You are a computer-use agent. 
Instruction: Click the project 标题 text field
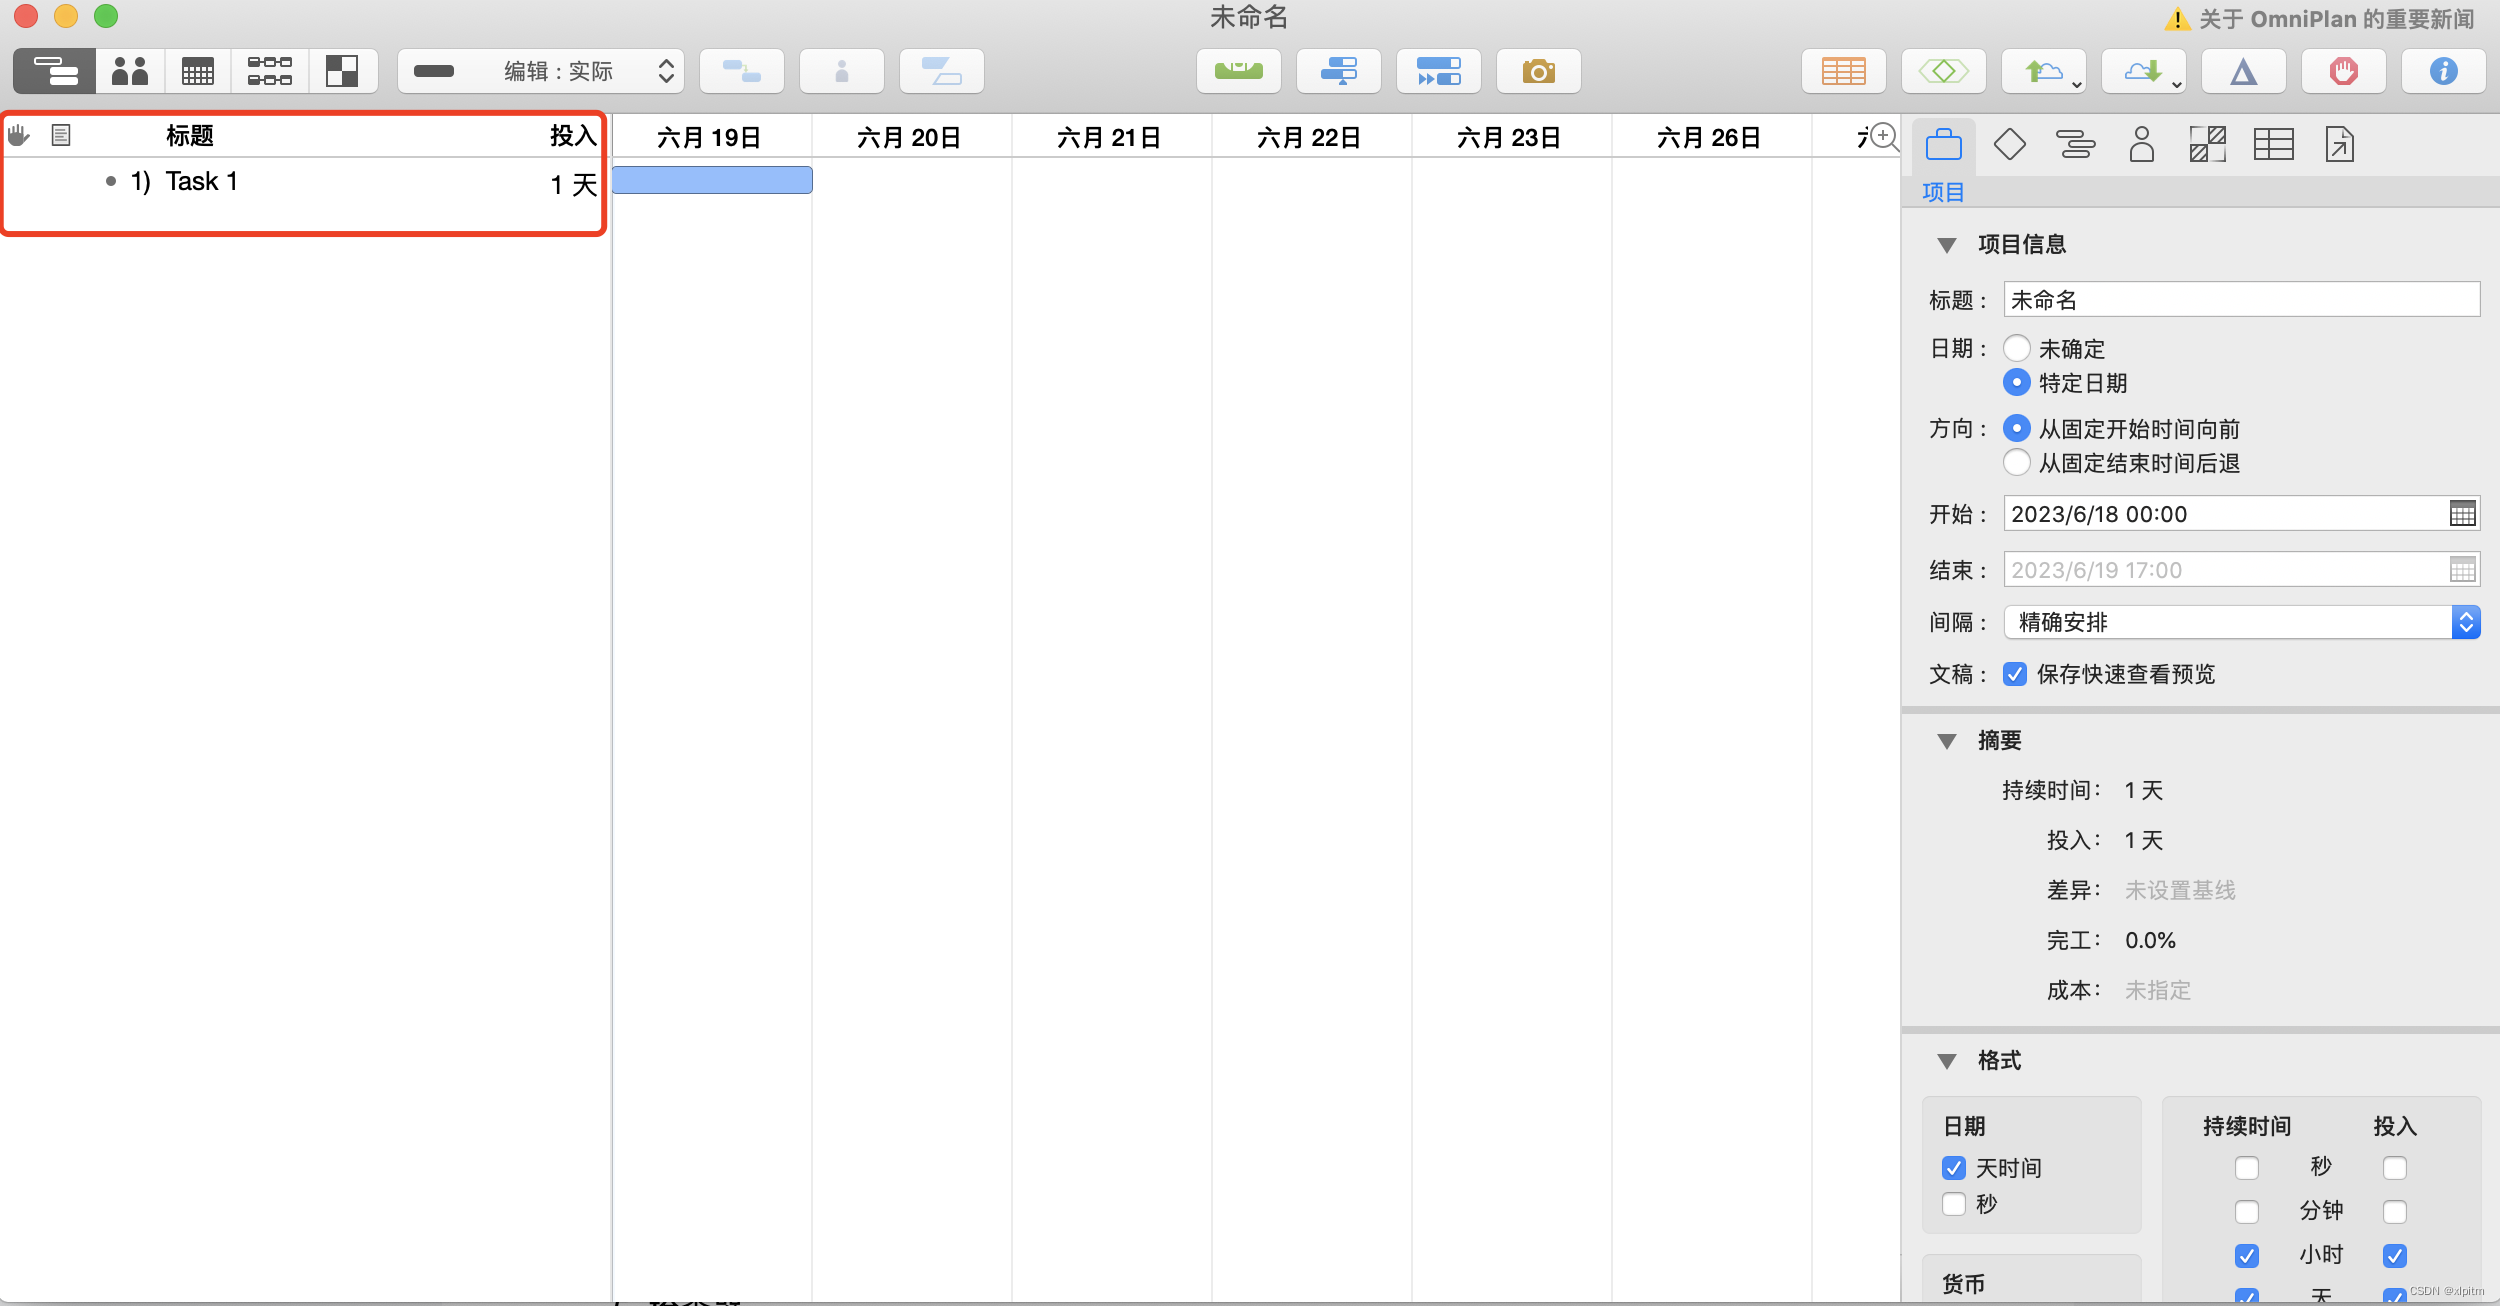coord(2241,300)
